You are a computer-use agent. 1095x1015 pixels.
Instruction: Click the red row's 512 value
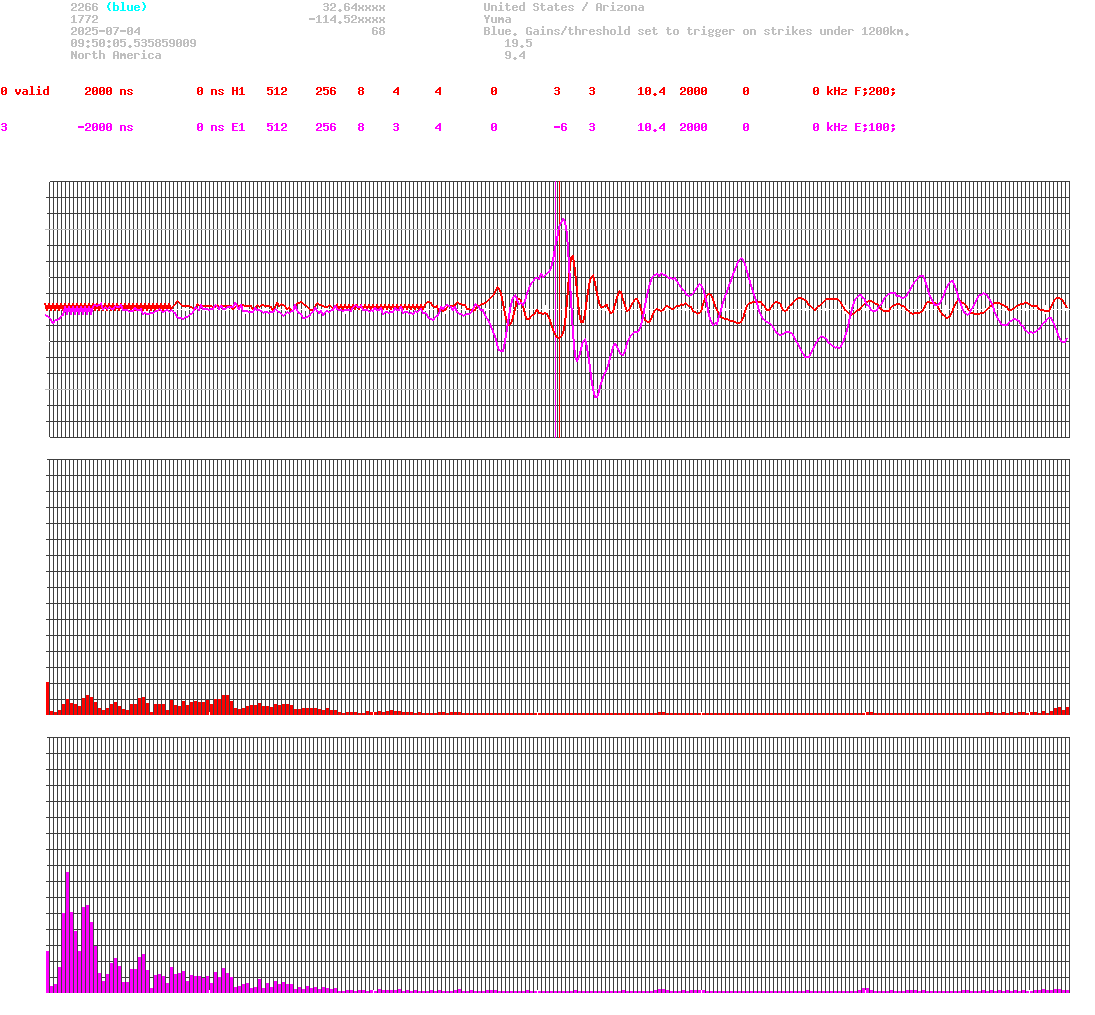277,92
